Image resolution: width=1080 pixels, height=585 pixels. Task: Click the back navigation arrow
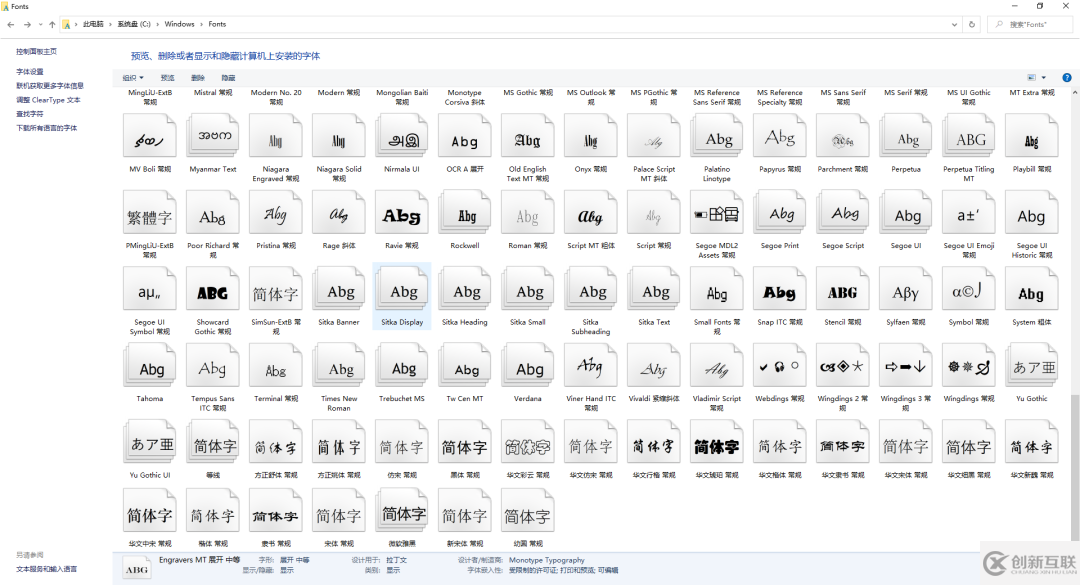pos(10,24)
